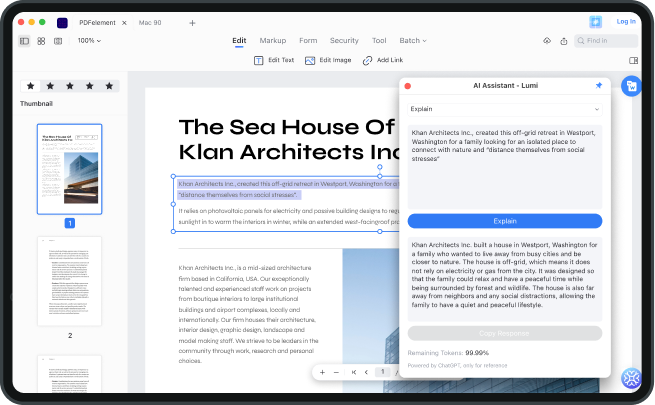Zoom in with the plus button
The height and width of the screenshot is (405, 655).
click(322, 372)
